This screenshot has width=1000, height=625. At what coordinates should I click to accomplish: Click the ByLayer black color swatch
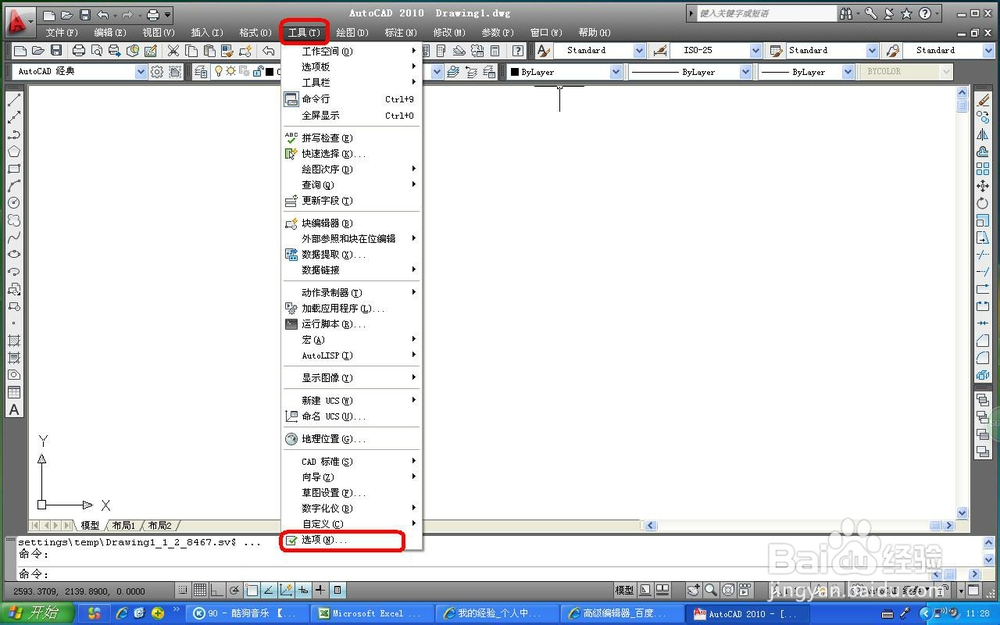click(515, 72)
